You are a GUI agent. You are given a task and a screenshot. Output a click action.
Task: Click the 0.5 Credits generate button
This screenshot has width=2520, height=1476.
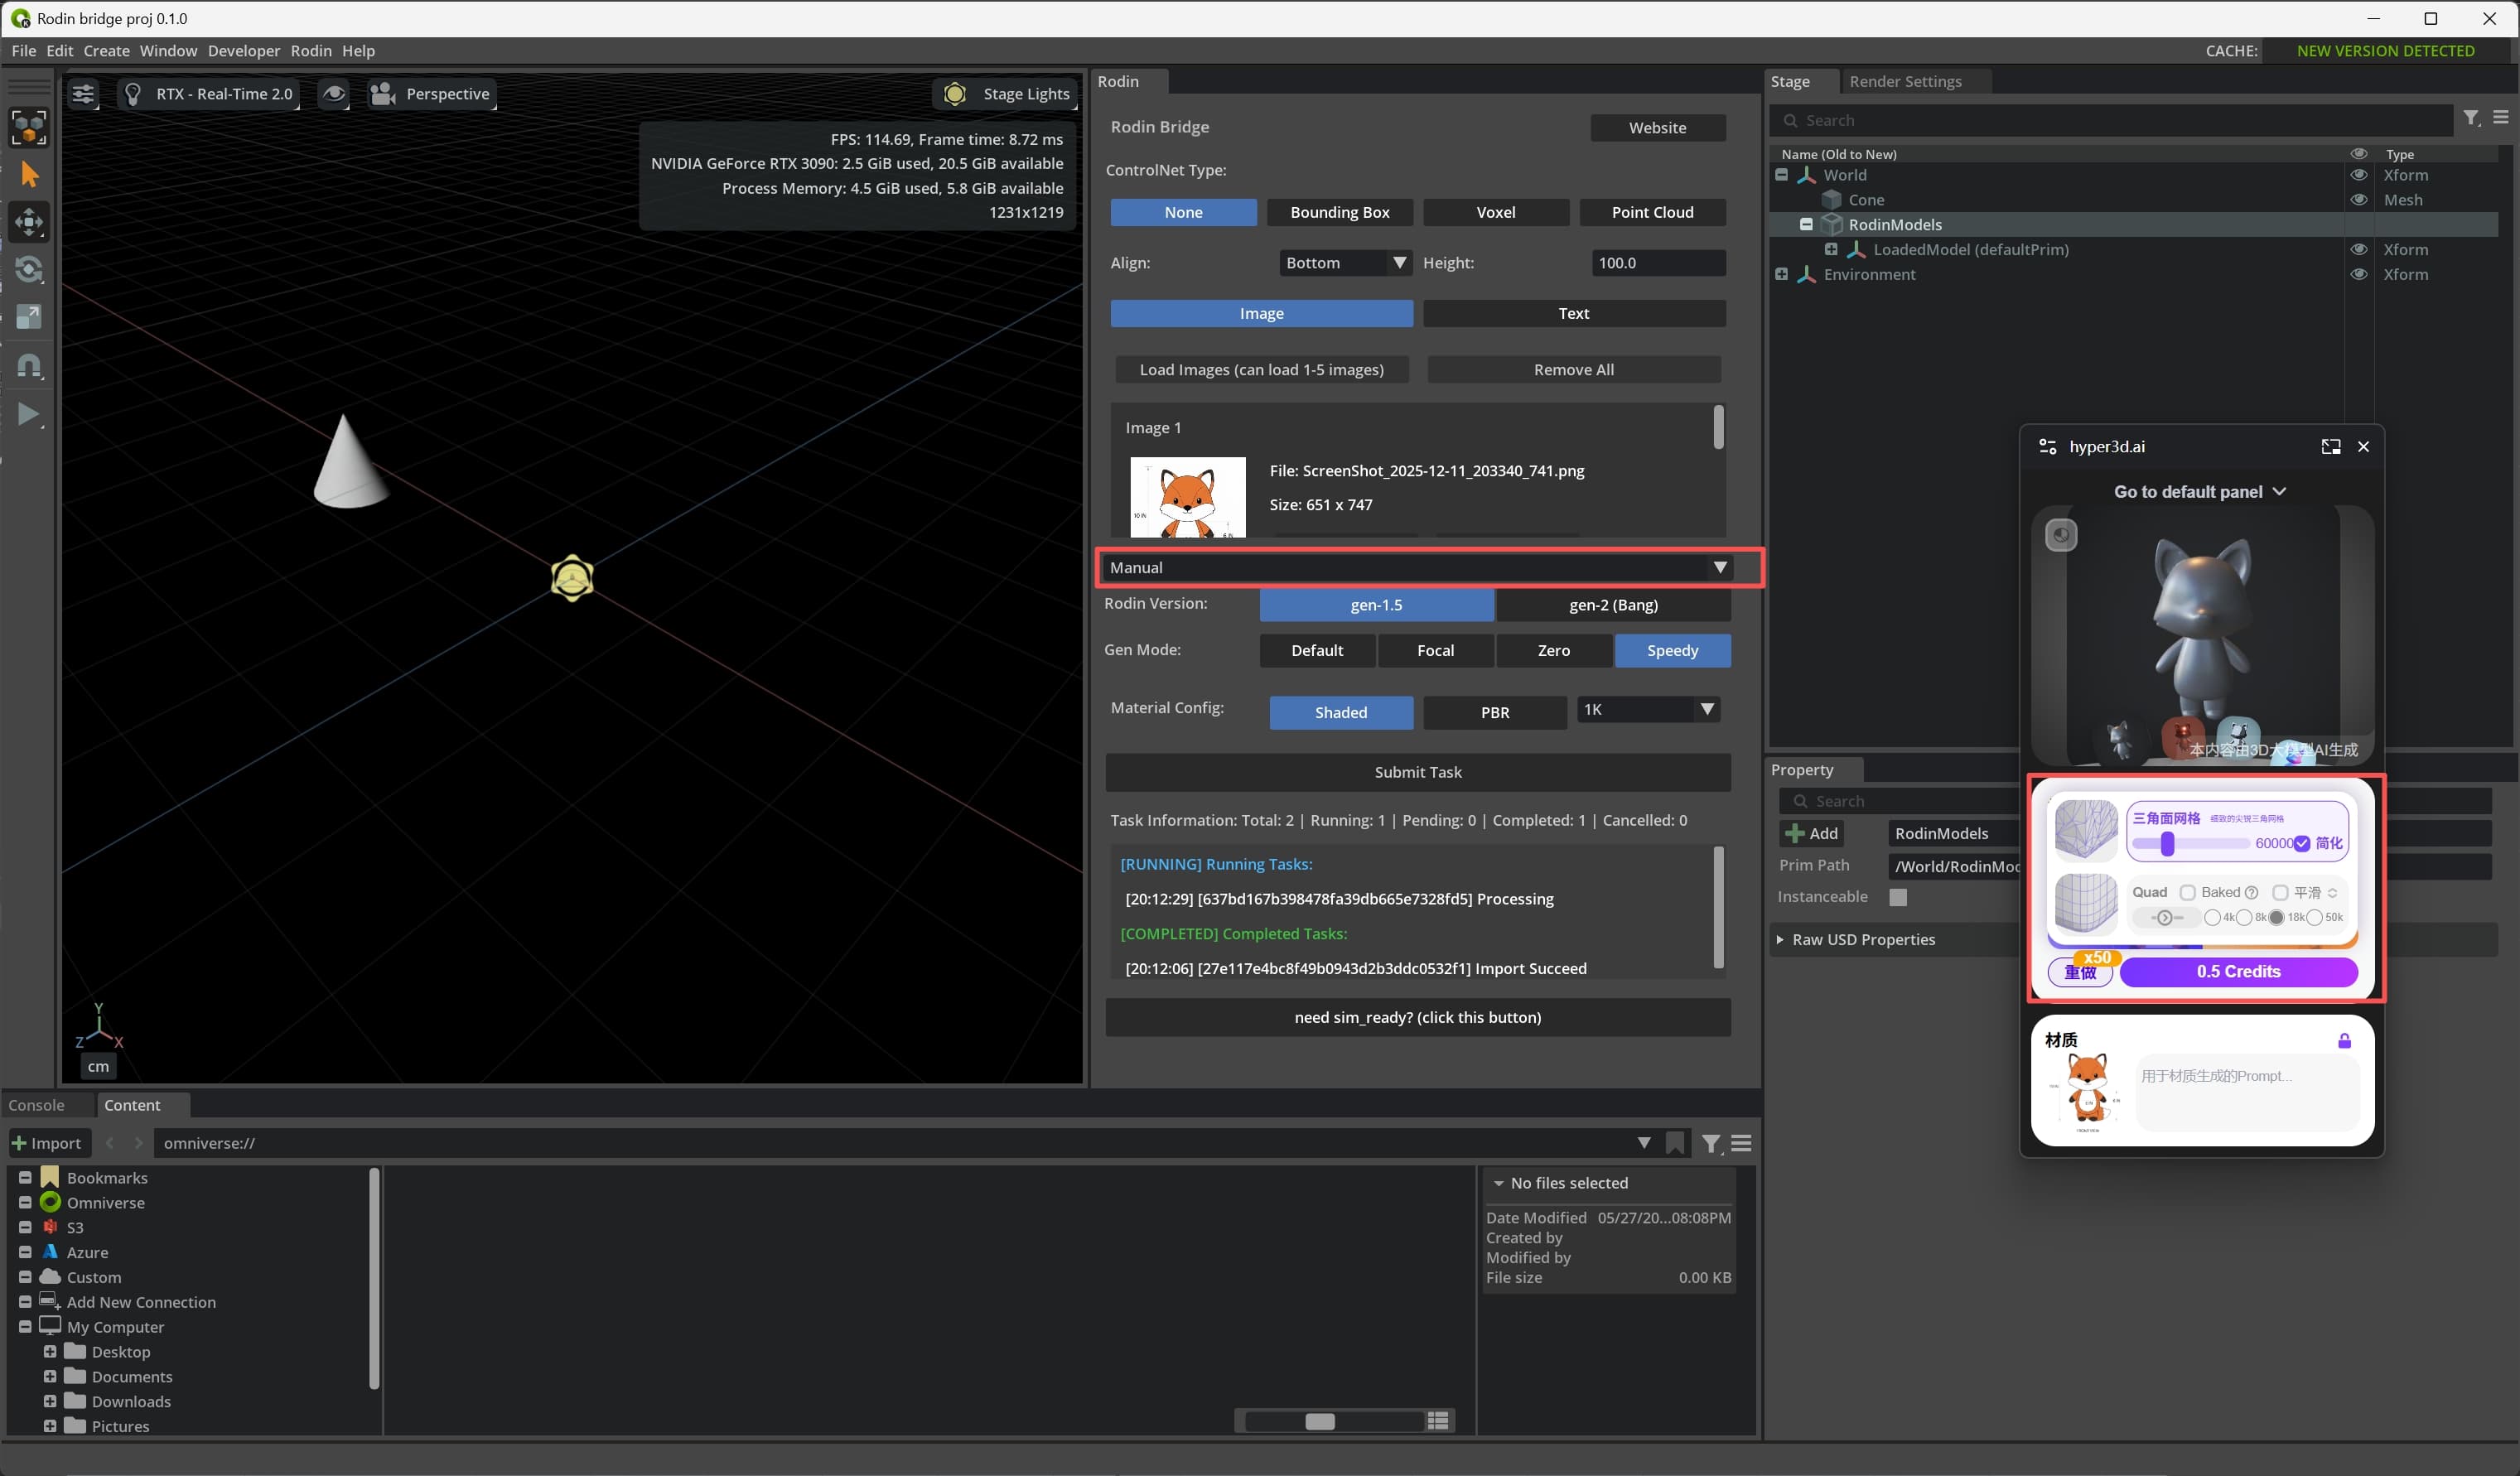coord(2238,972)
